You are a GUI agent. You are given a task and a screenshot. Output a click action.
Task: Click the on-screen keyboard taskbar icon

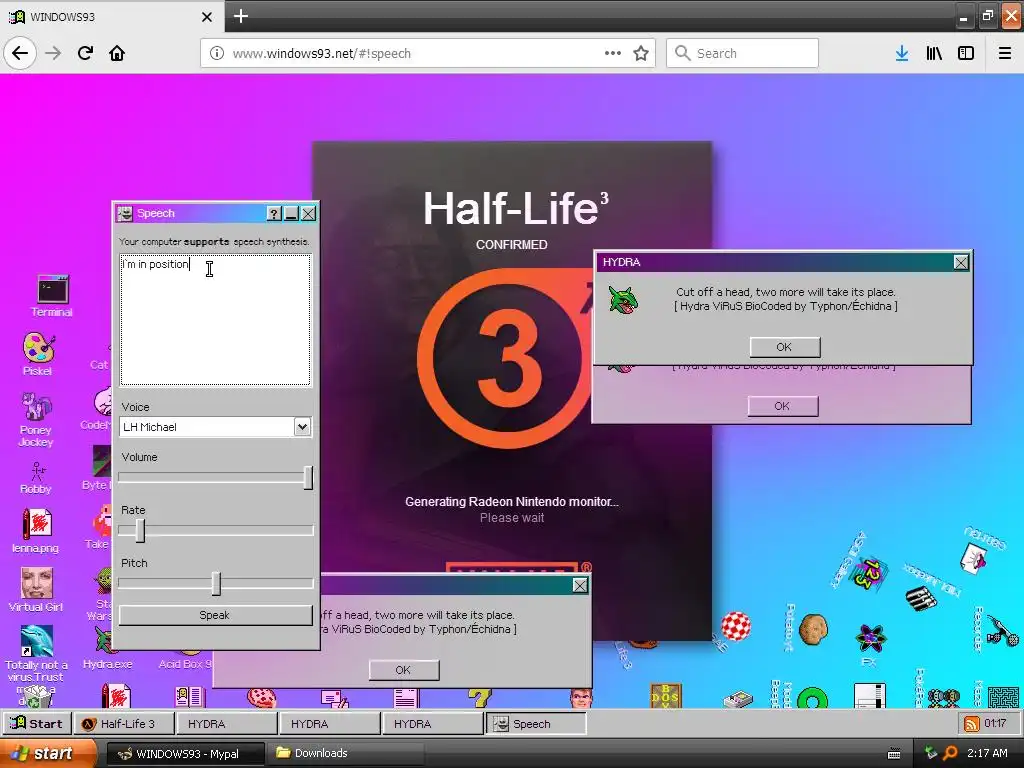pos(894,754)
